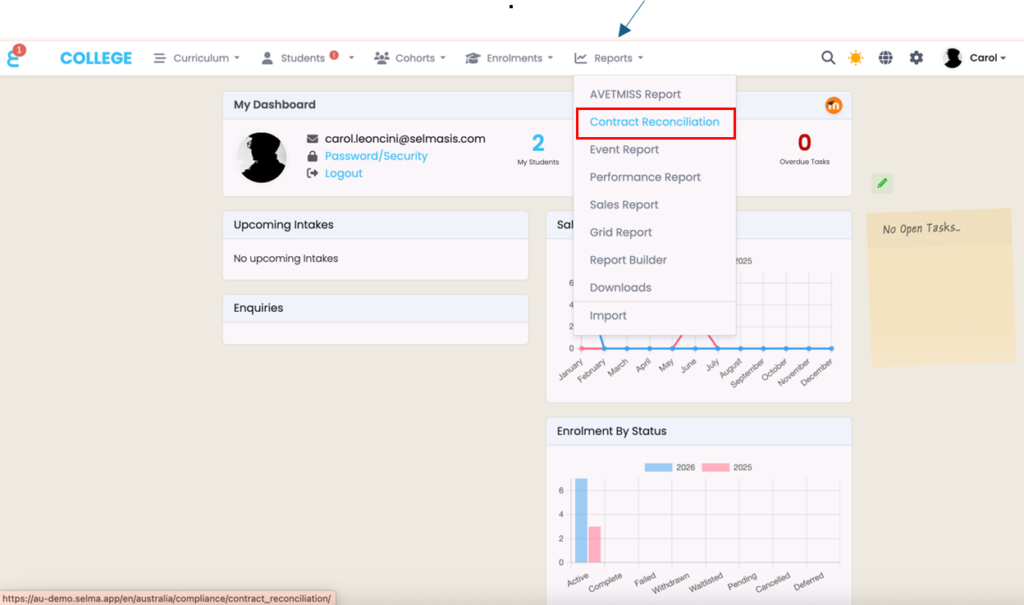Screen dimensions: 1024x605
Task: Choose AVETMISS Report menu item
Action: (635, 94)
